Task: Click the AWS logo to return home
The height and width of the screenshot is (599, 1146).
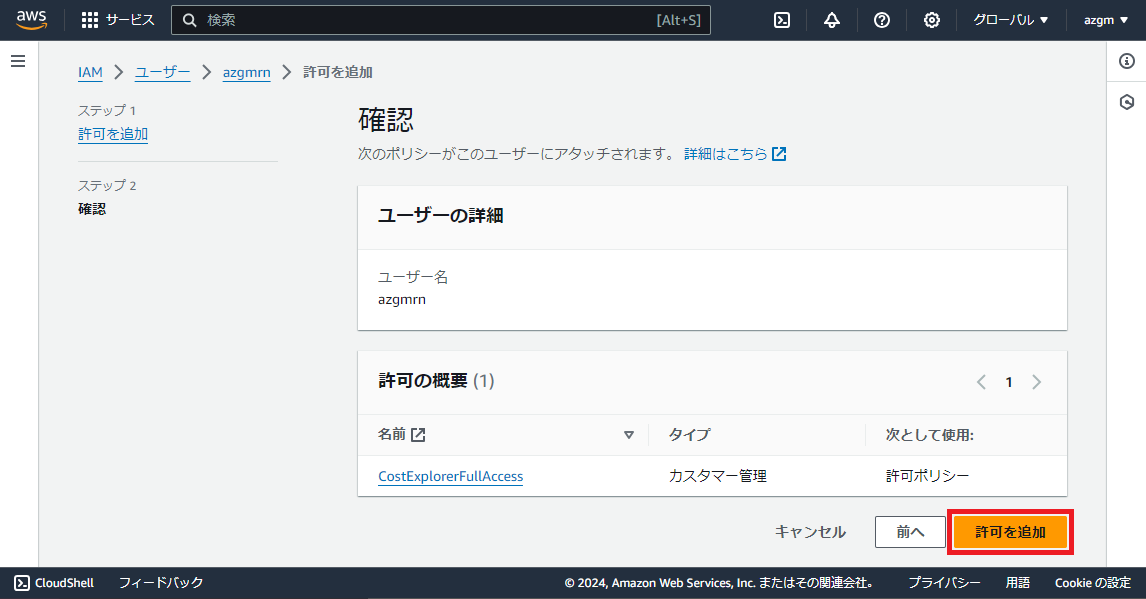Action: coord(30,19)
